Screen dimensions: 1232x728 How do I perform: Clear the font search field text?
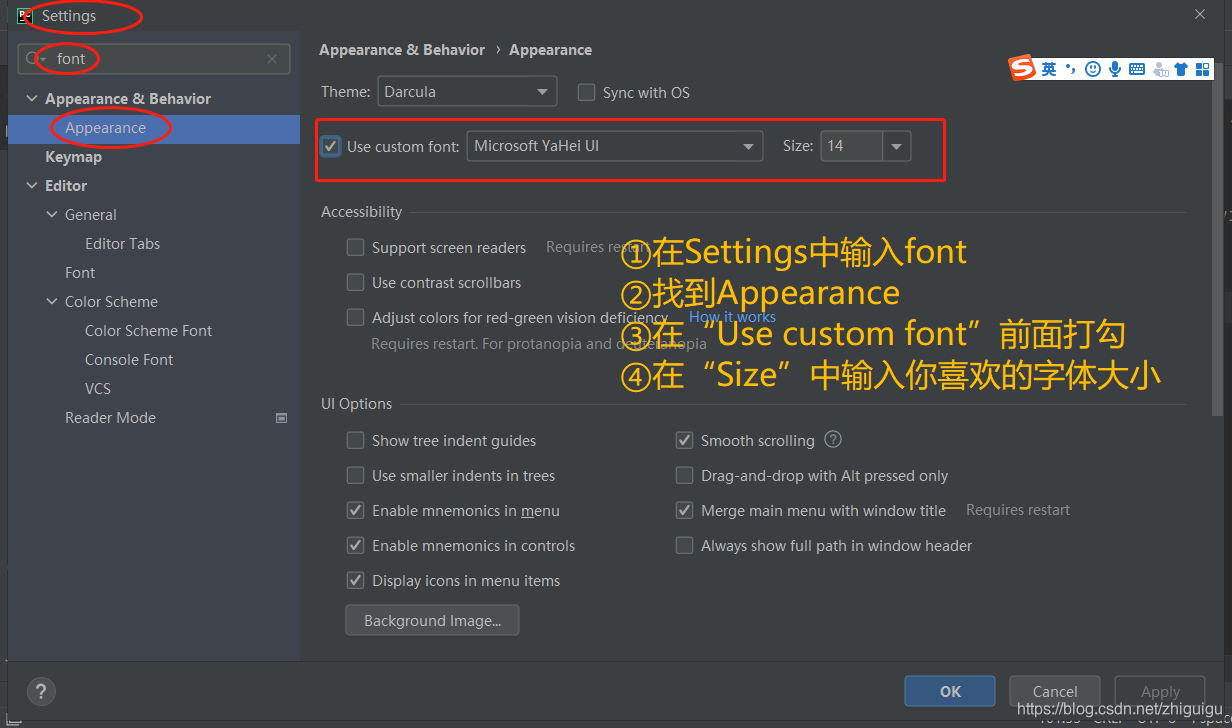272,59
